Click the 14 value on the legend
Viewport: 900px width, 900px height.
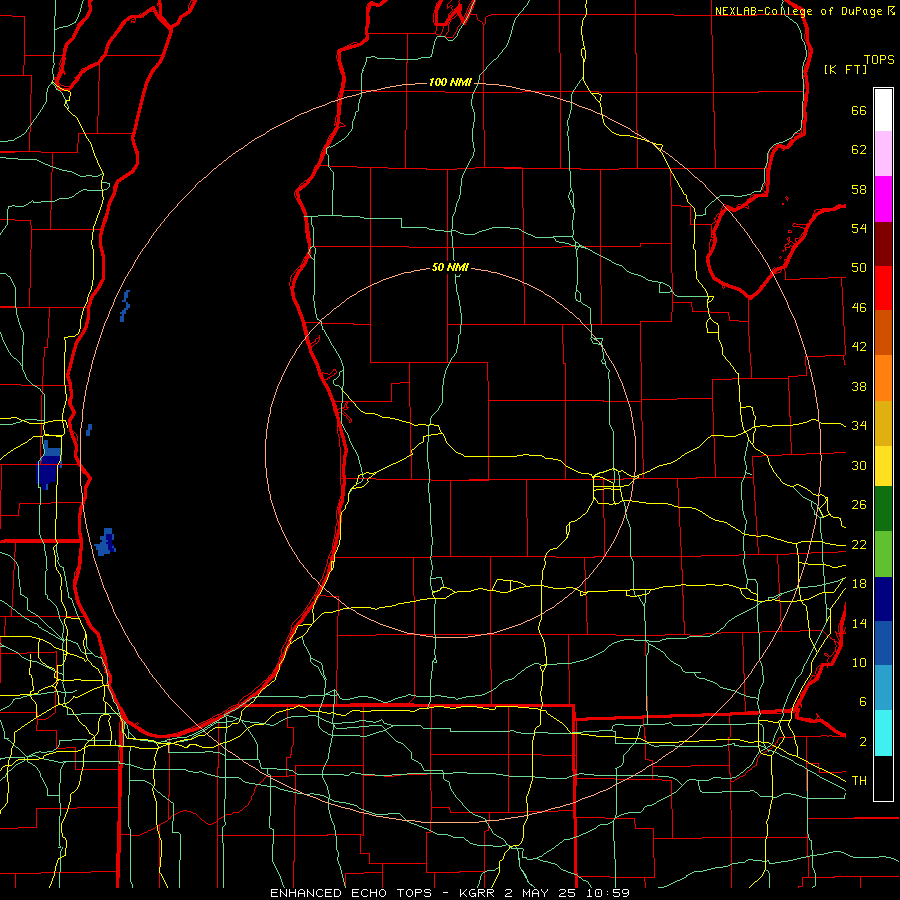click(859, 623)
